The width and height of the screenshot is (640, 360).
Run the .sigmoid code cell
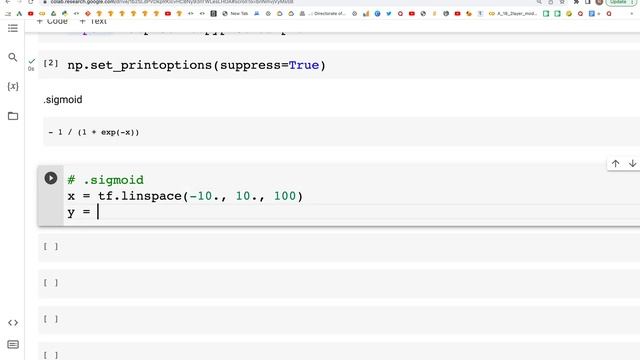51,178
